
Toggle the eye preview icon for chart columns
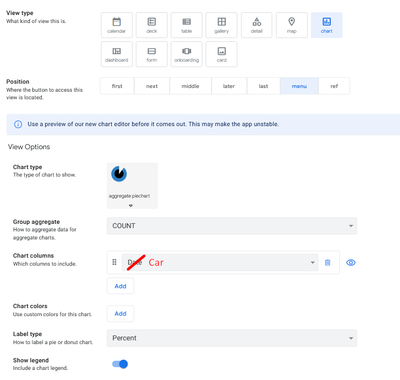coord(351,263)
